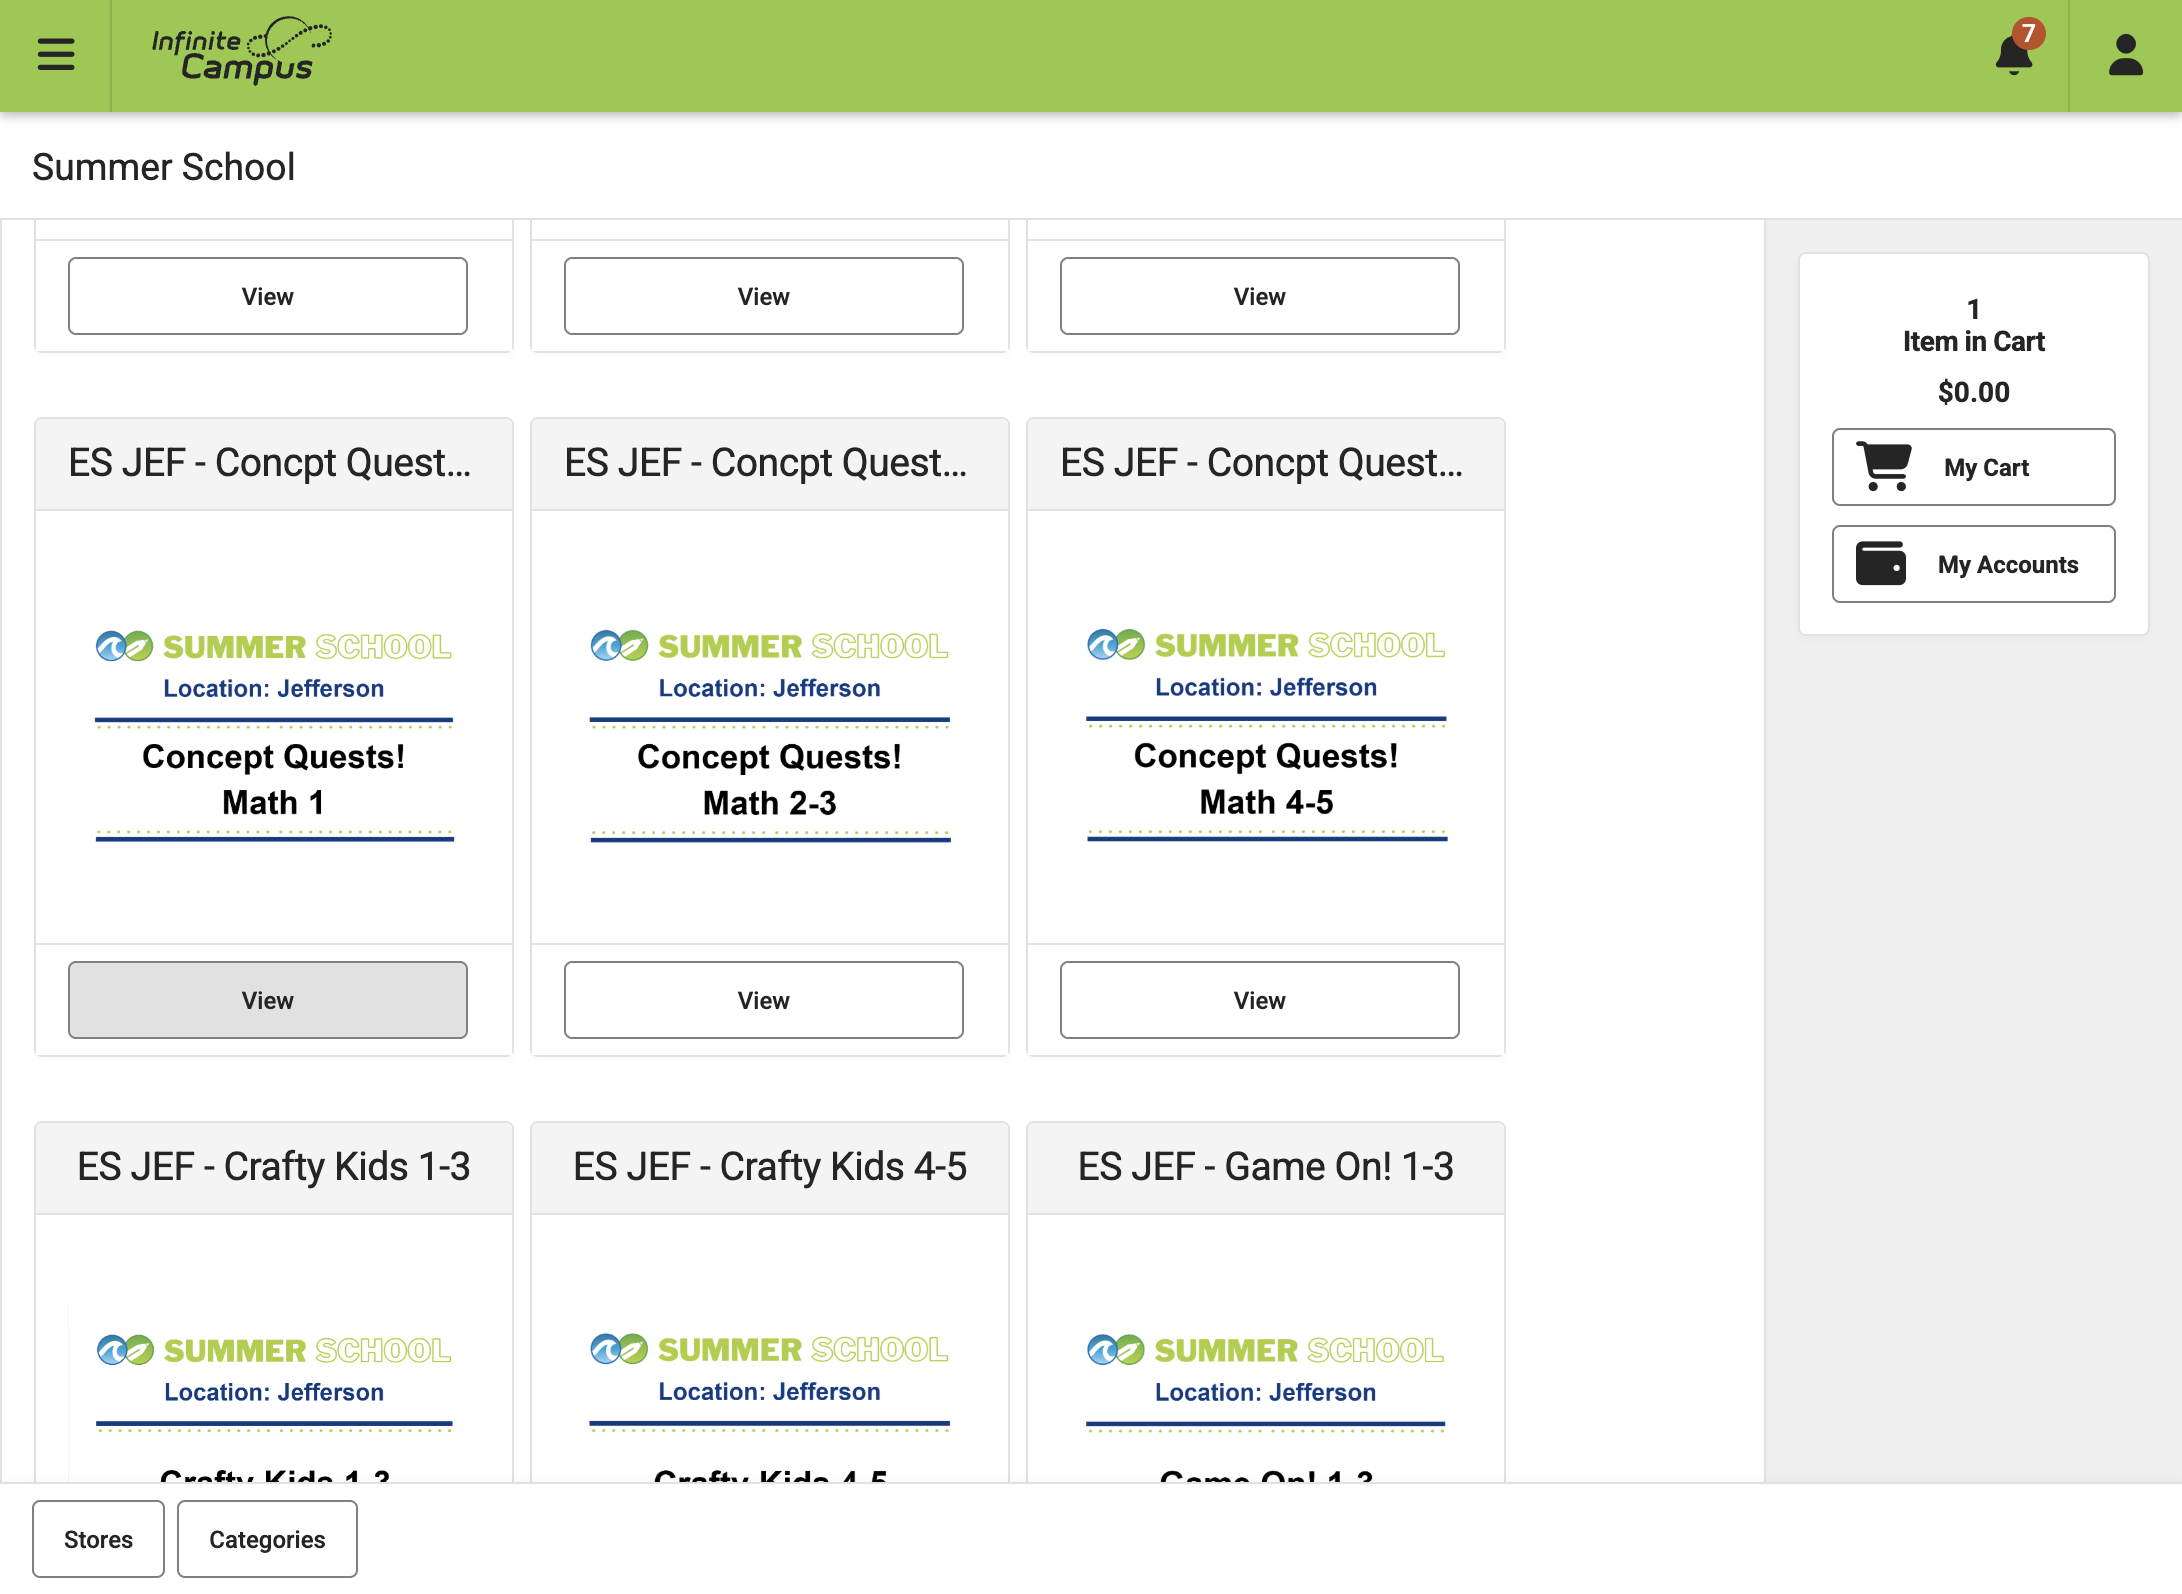View the Concept Quests Math 2-3 course
Screen dimensions: 2182x1594
pyautogui.click(x=763, y=1000)
